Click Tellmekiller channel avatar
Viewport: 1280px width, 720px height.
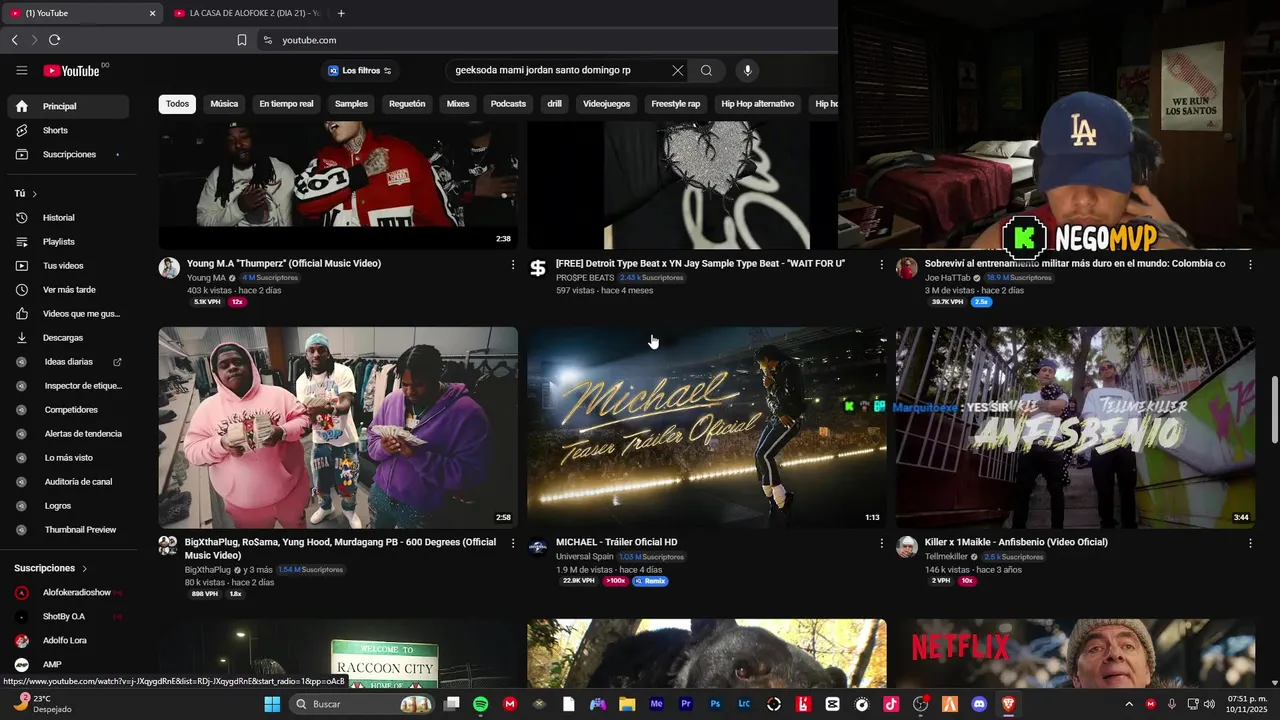[x=907, y=547]
